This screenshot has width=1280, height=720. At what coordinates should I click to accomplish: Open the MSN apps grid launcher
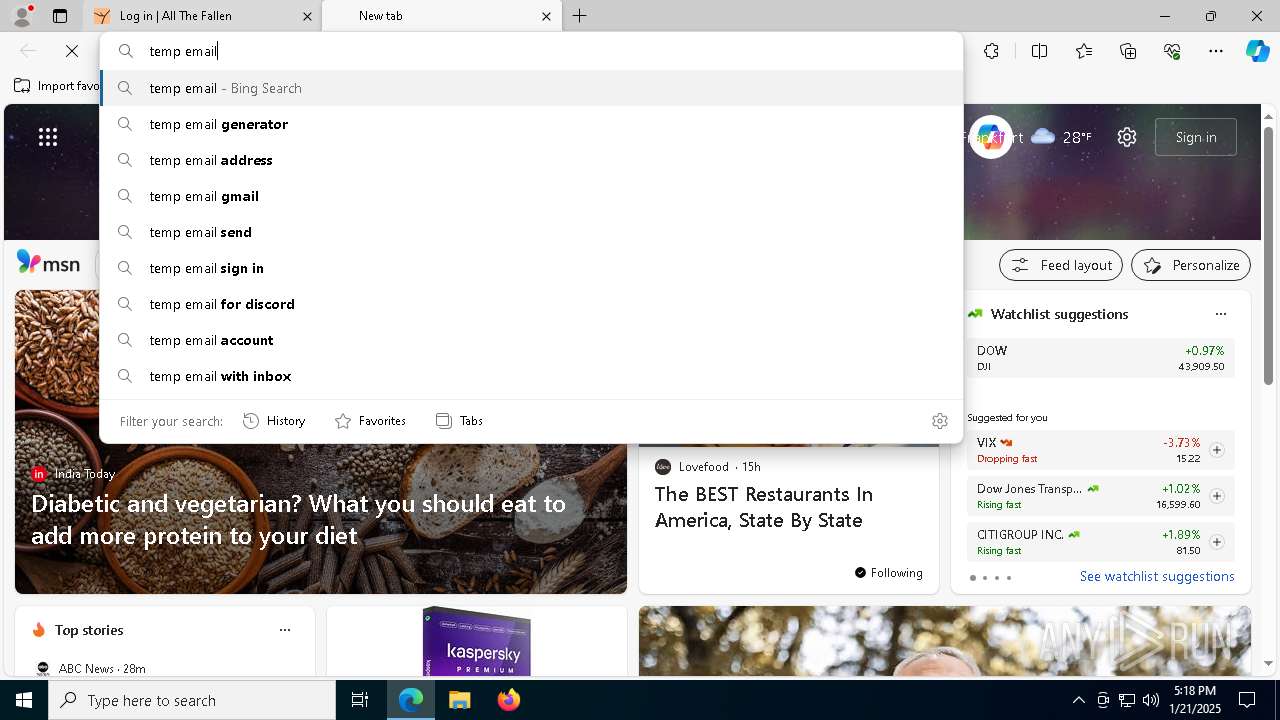click(48, 137)
